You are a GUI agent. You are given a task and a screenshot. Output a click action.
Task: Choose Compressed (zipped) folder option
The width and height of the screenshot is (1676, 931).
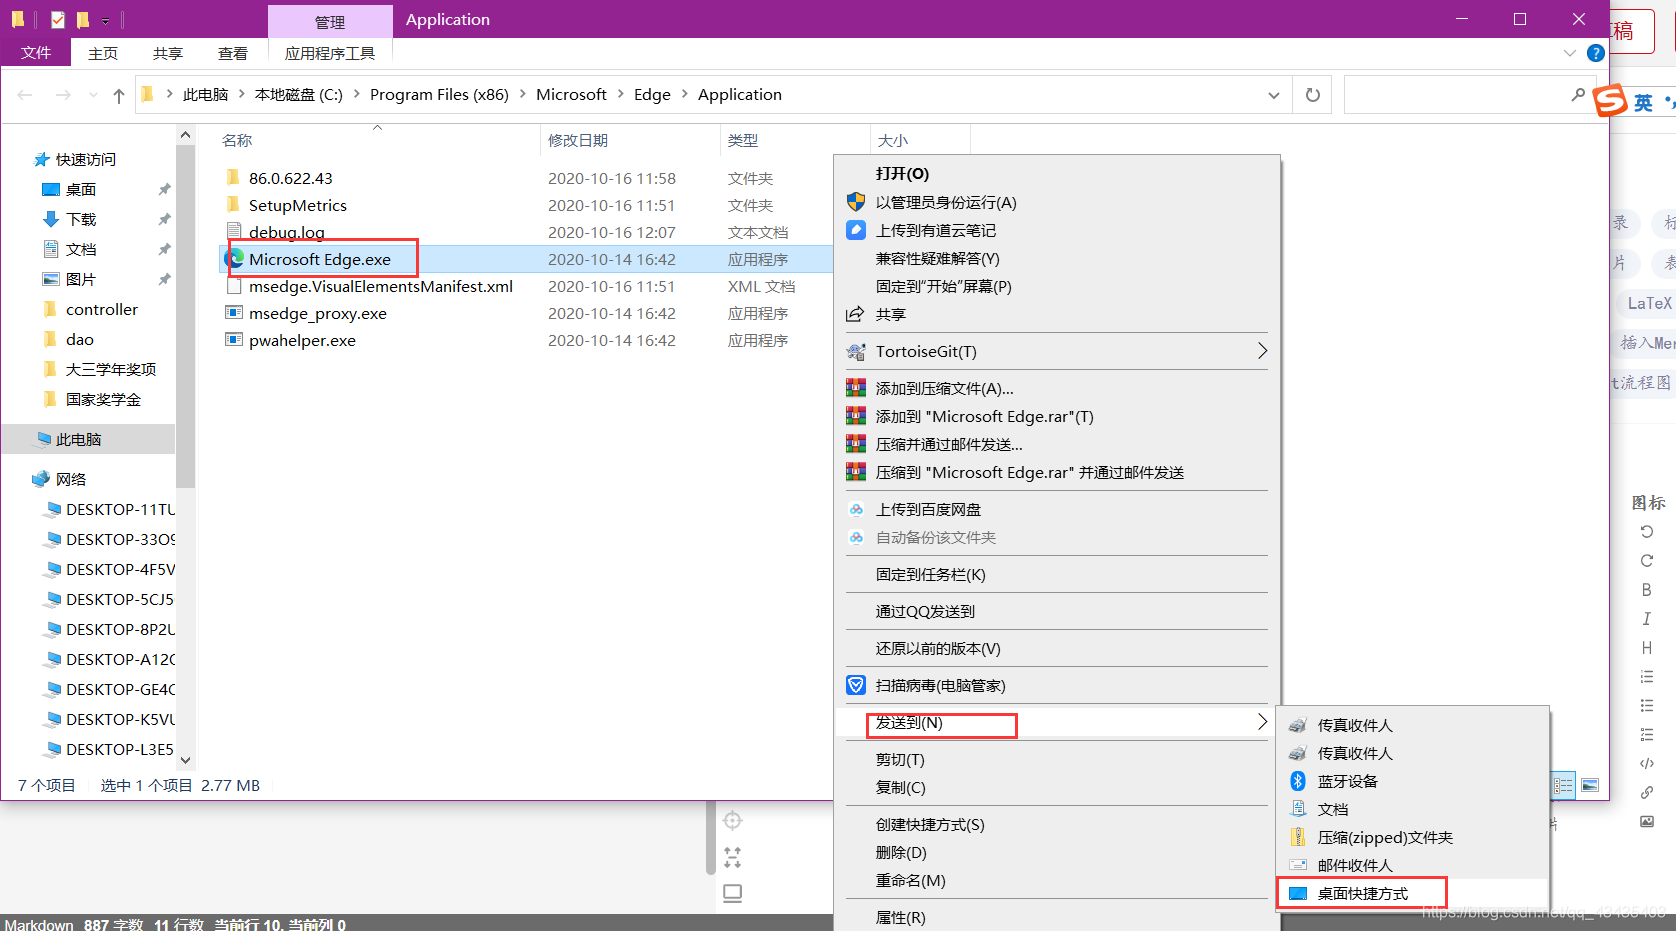pos(1413,837)
